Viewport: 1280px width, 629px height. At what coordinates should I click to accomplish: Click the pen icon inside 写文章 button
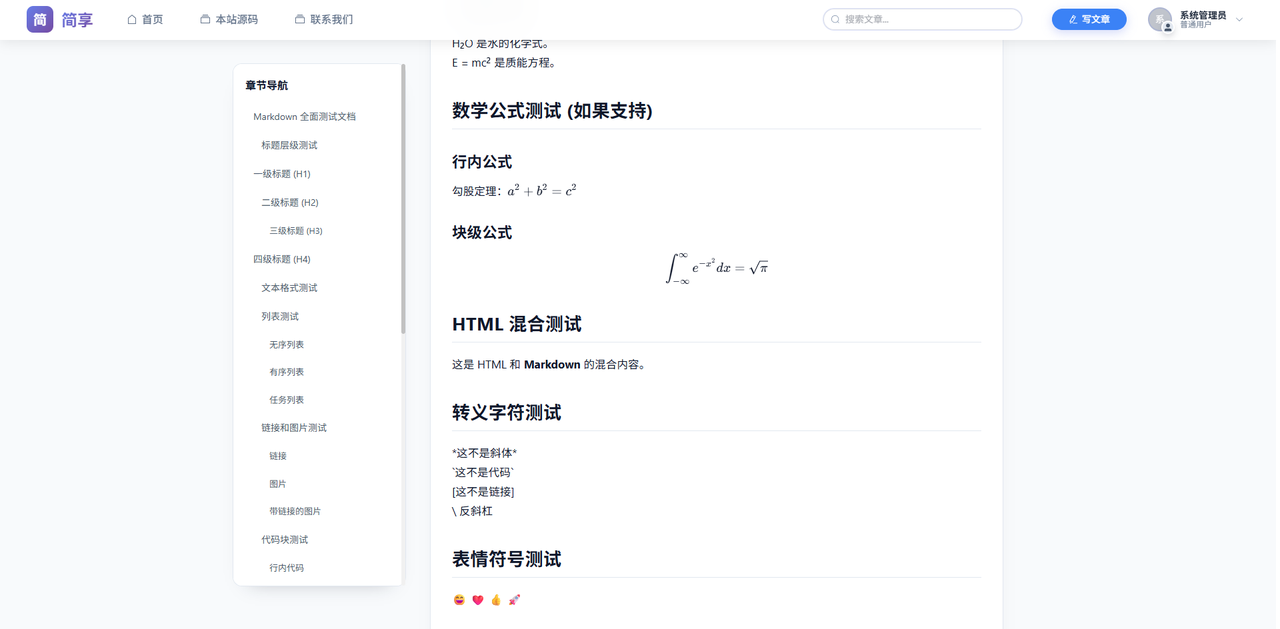pos(1073,19)
